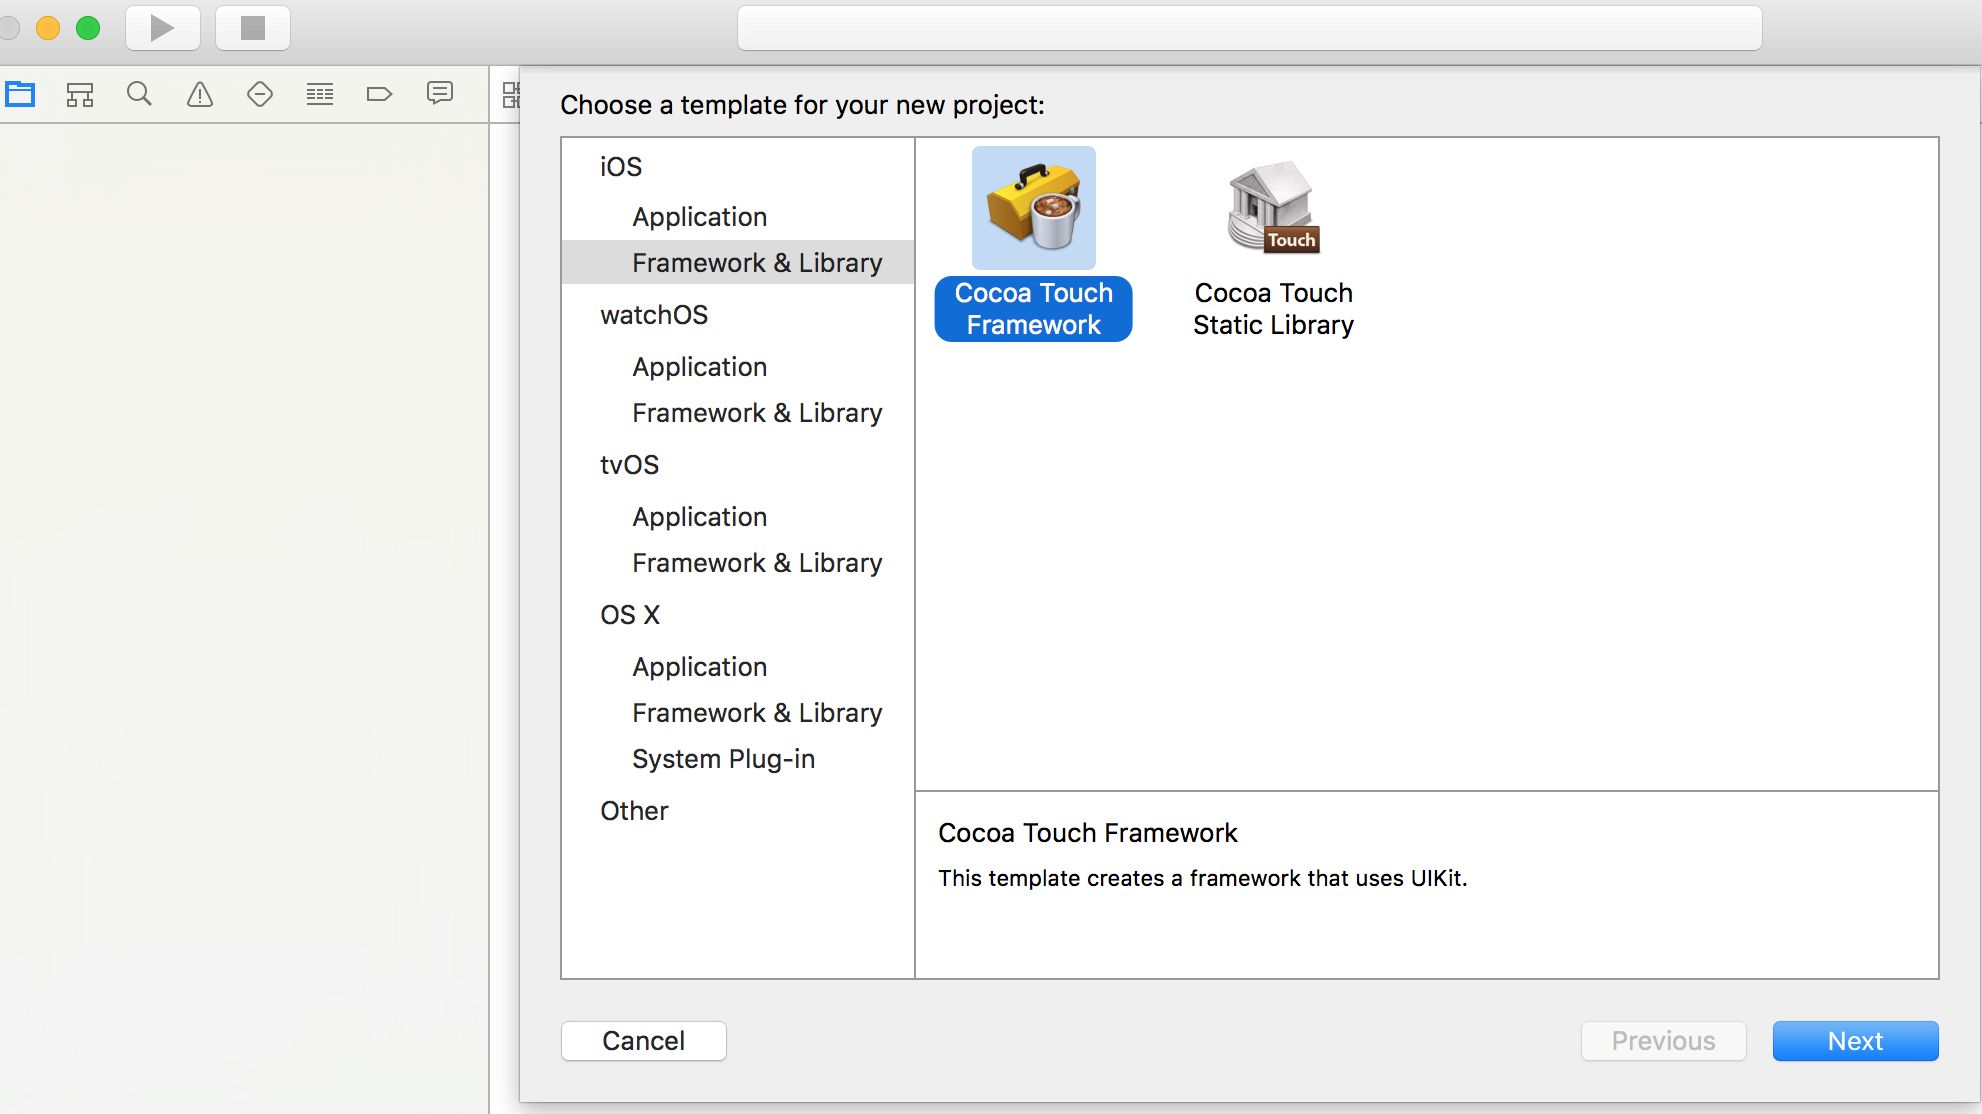Open the Project navigator folder icon
Image resolution: width=1982 pixels, height=1114 pixels.
pos(20,95)
